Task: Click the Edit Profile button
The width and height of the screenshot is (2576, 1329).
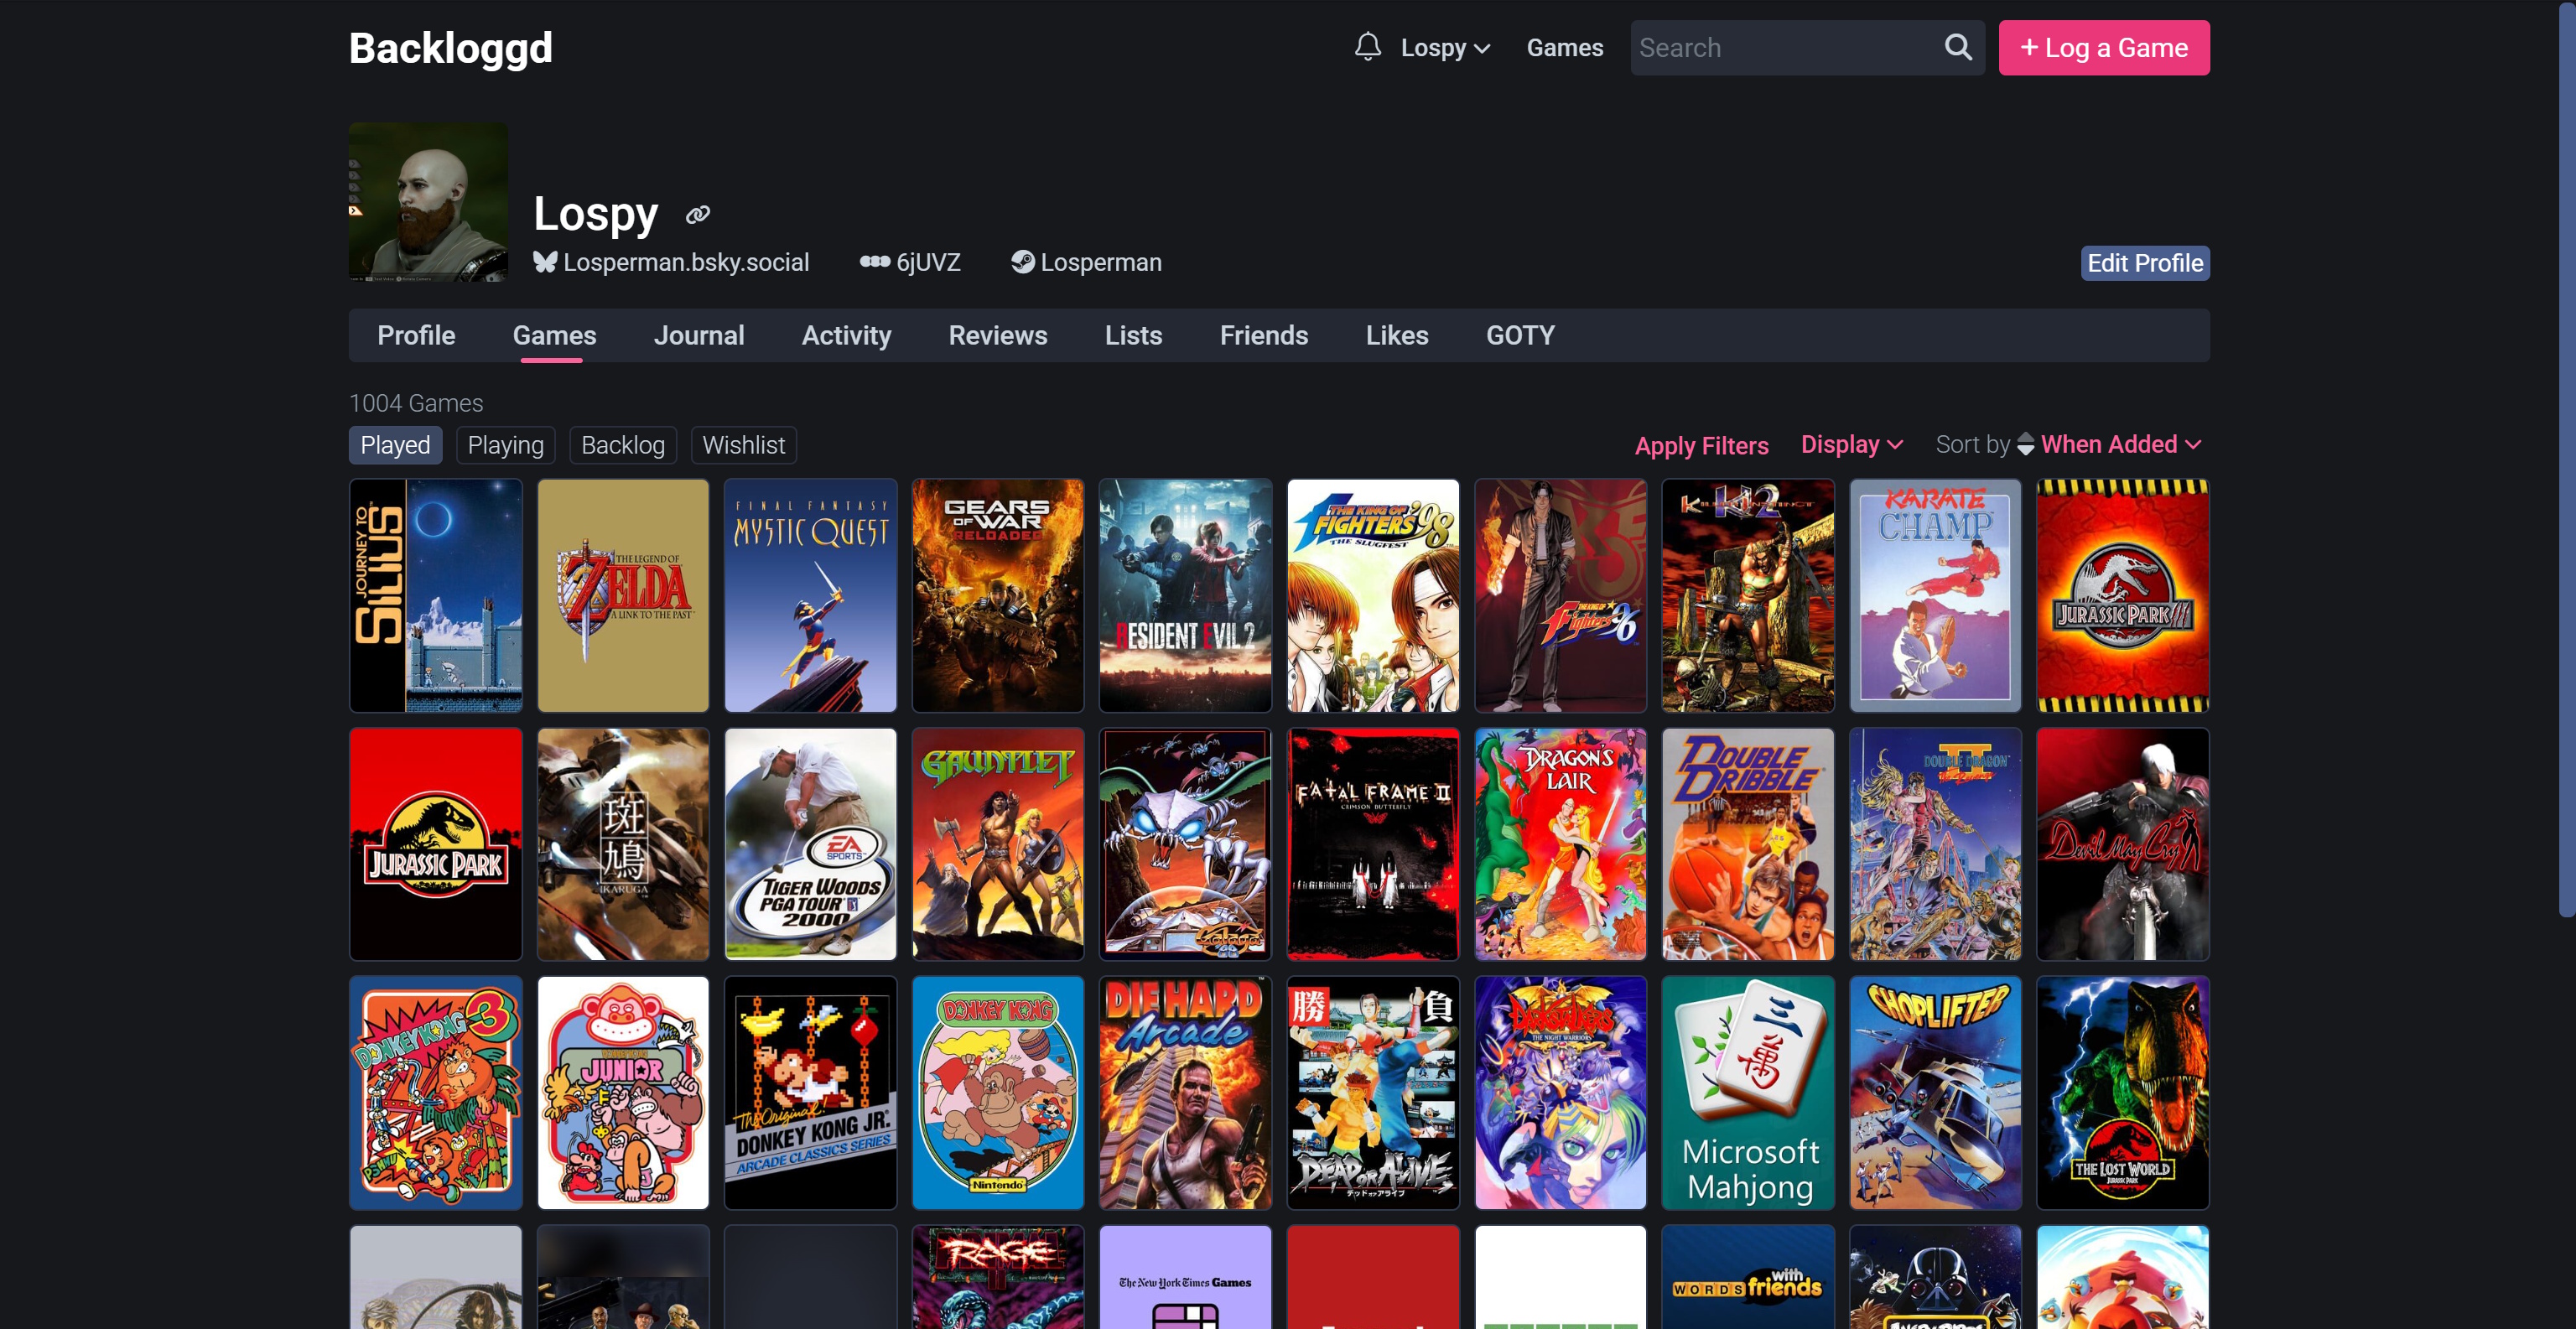Action: (x=2144, y=263)
